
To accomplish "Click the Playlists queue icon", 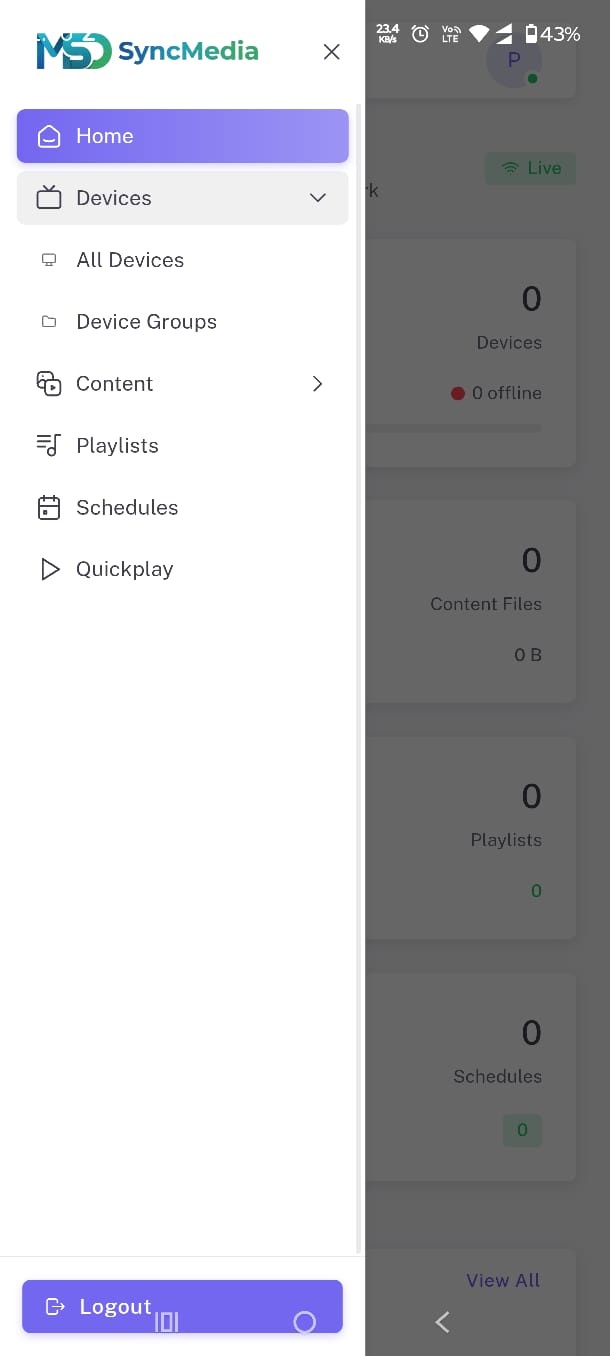I will [48, 445].
